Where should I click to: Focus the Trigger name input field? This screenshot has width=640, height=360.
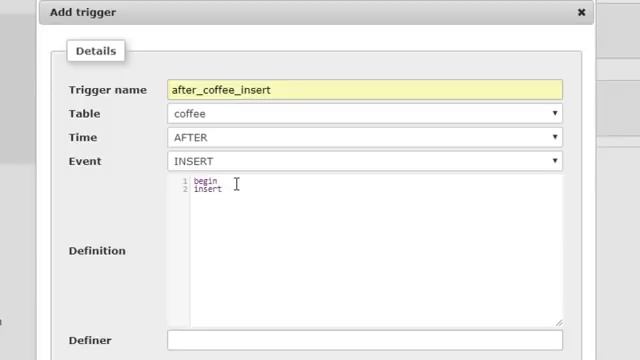(364, 90)
